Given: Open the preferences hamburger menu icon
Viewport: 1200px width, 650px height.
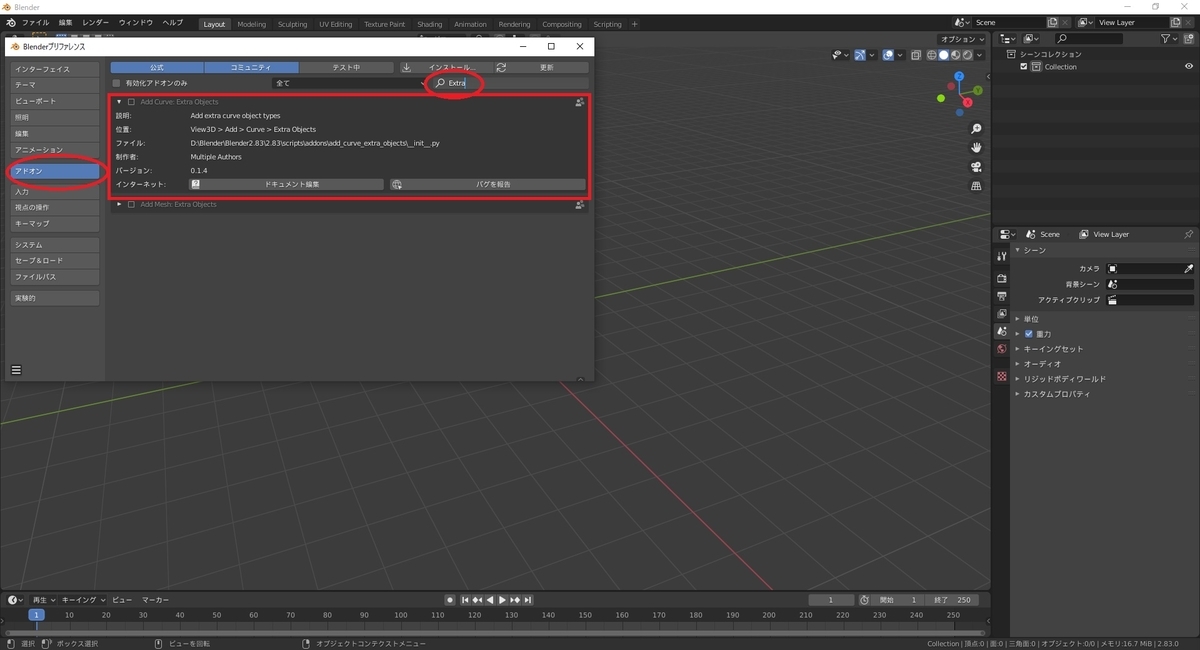Looking at the screenshot, I should (16, 370).
